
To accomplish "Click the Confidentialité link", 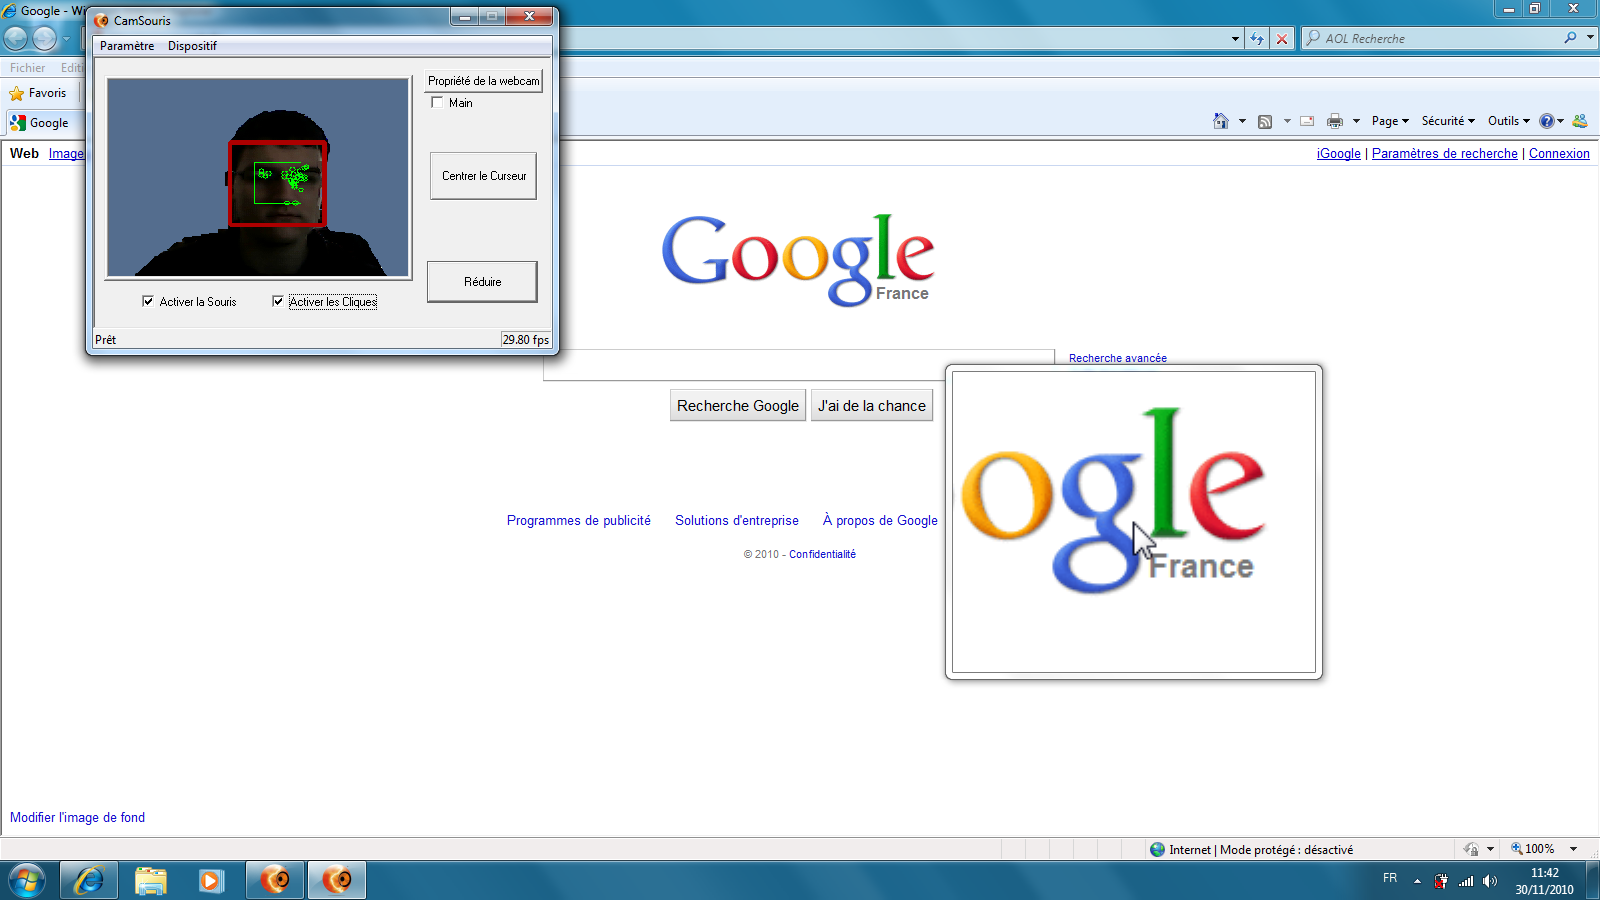I will [x=822, y=554].
